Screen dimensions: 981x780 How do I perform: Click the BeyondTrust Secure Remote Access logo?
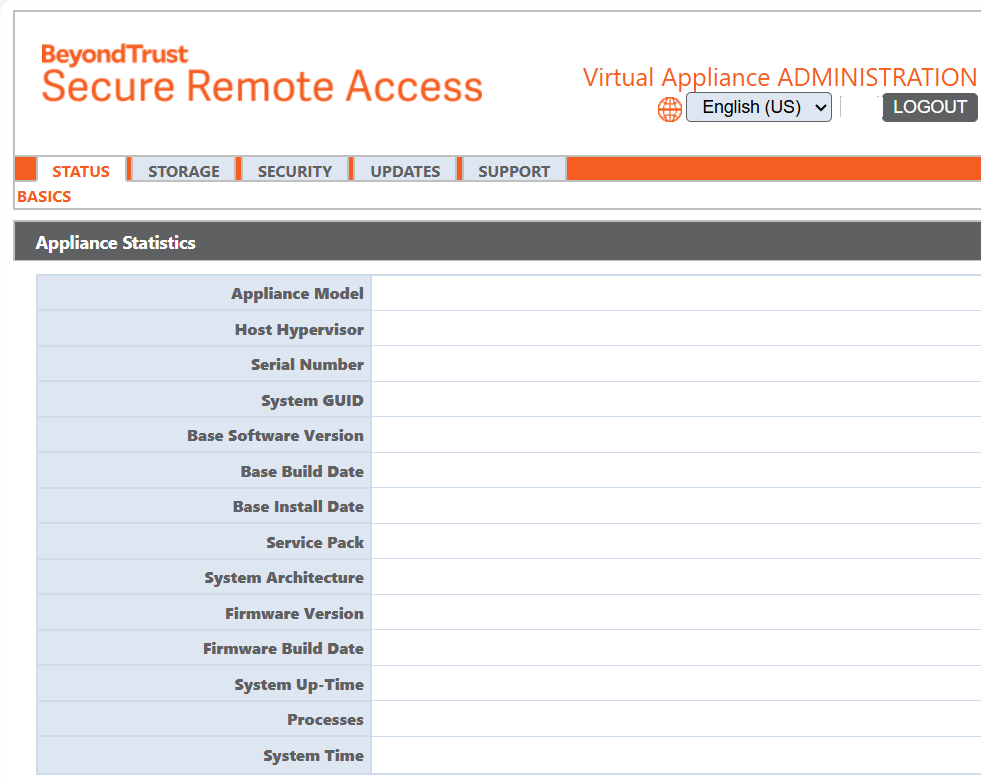tap(262, 73)
